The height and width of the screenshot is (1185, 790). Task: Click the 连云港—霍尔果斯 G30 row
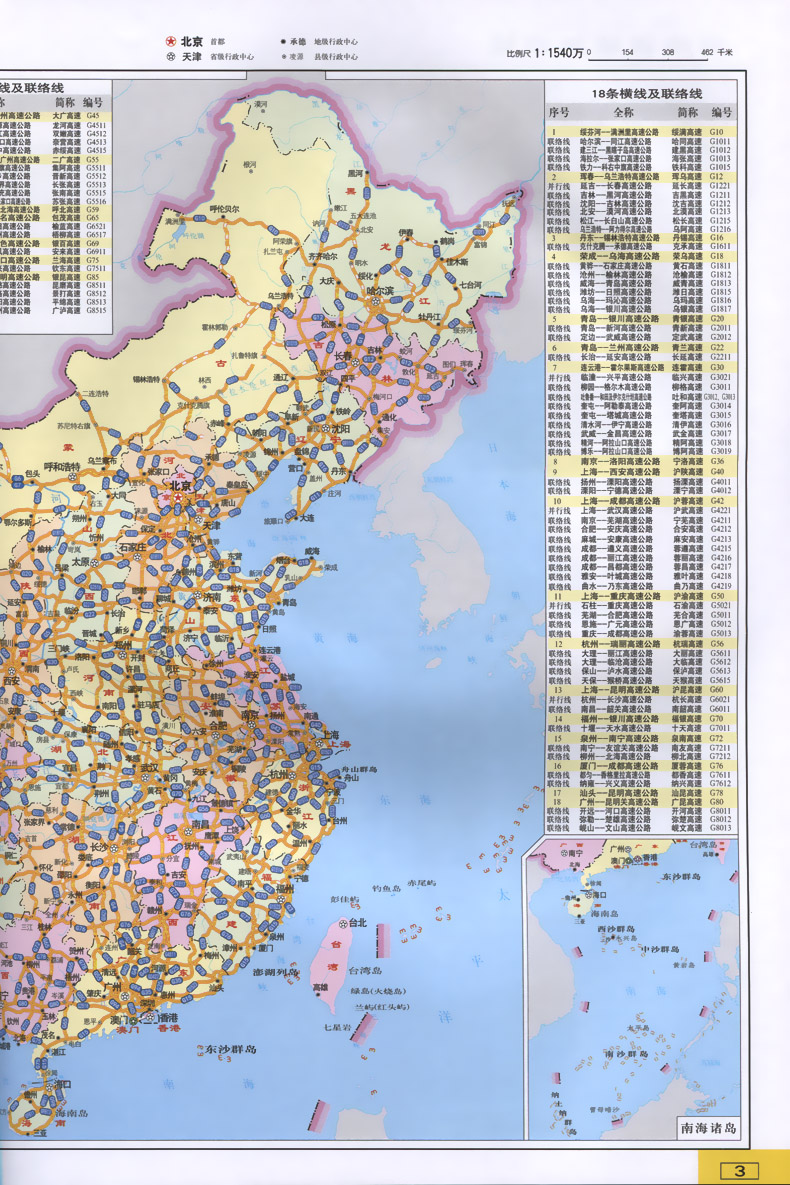[x=640, y=368]
